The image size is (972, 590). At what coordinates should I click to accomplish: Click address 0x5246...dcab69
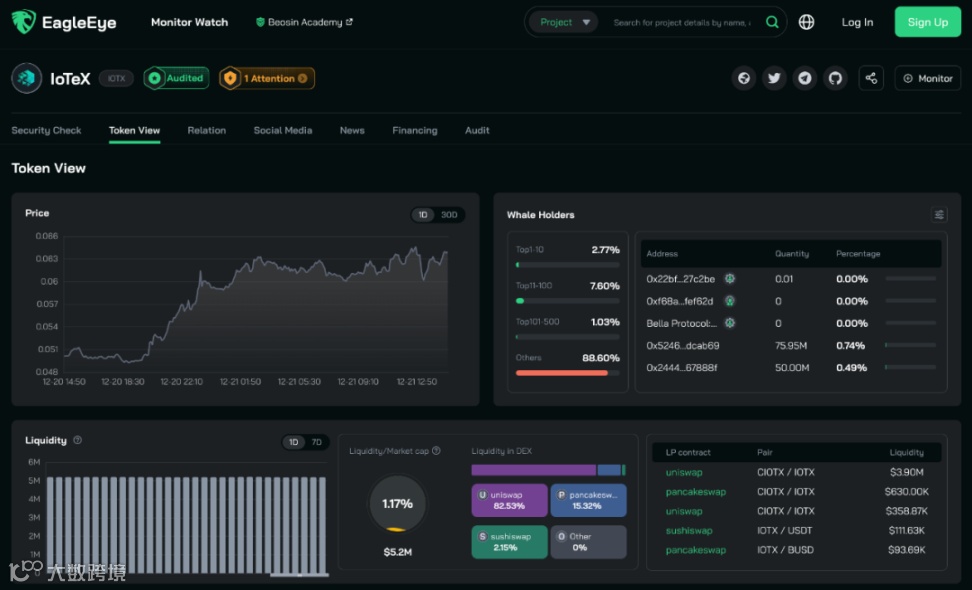pyautogui.click(x=683, y=346)
